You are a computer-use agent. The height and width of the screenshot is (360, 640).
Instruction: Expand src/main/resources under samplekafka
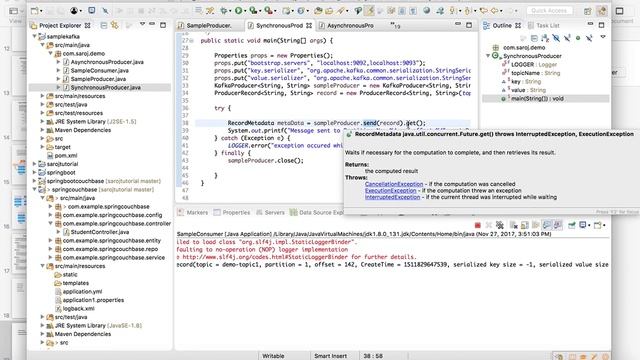(x=42, y=96)
